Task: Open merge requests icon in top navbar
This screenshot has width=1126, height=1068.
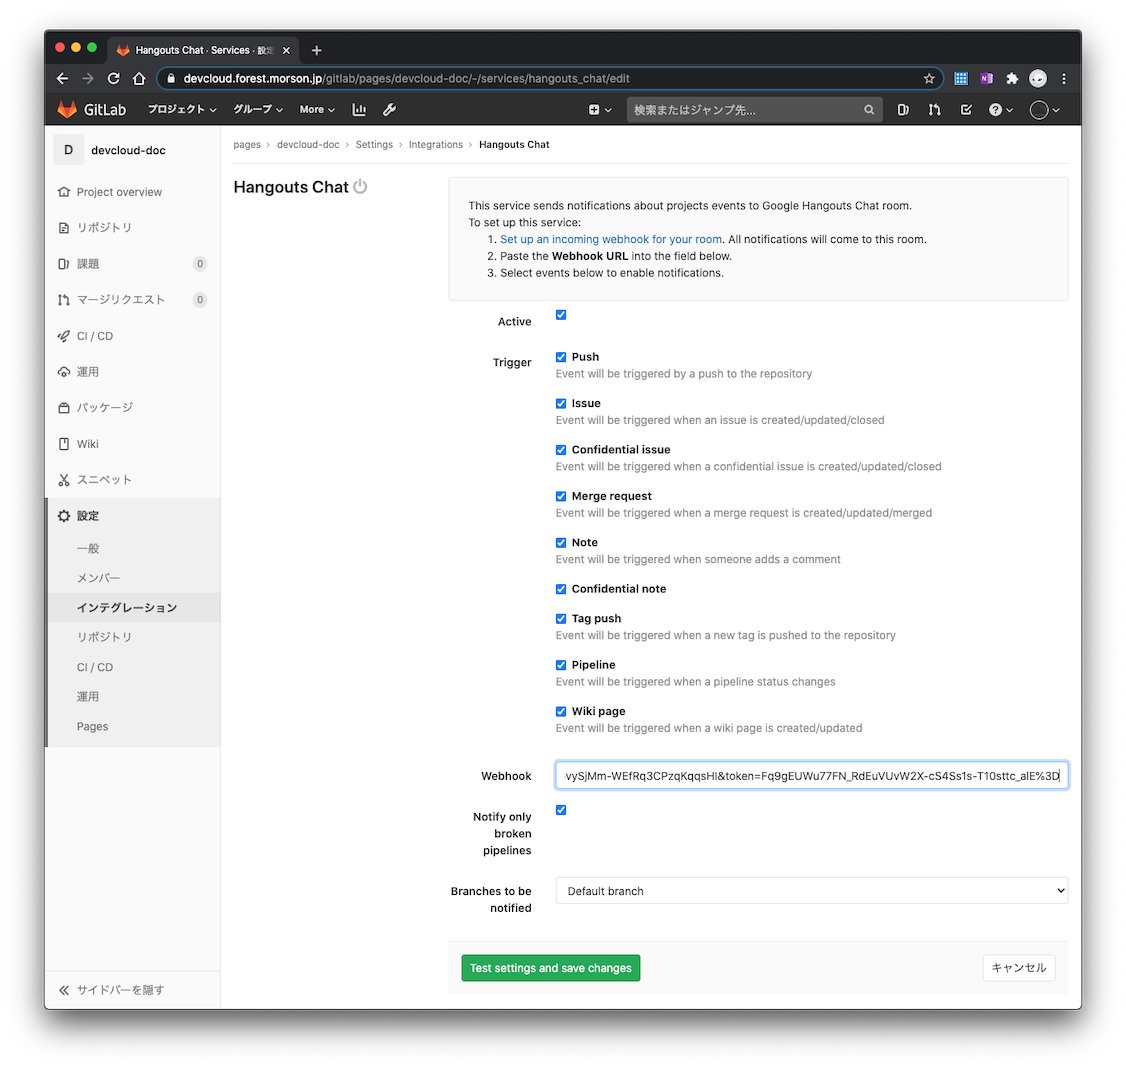Action: [934, 109]
